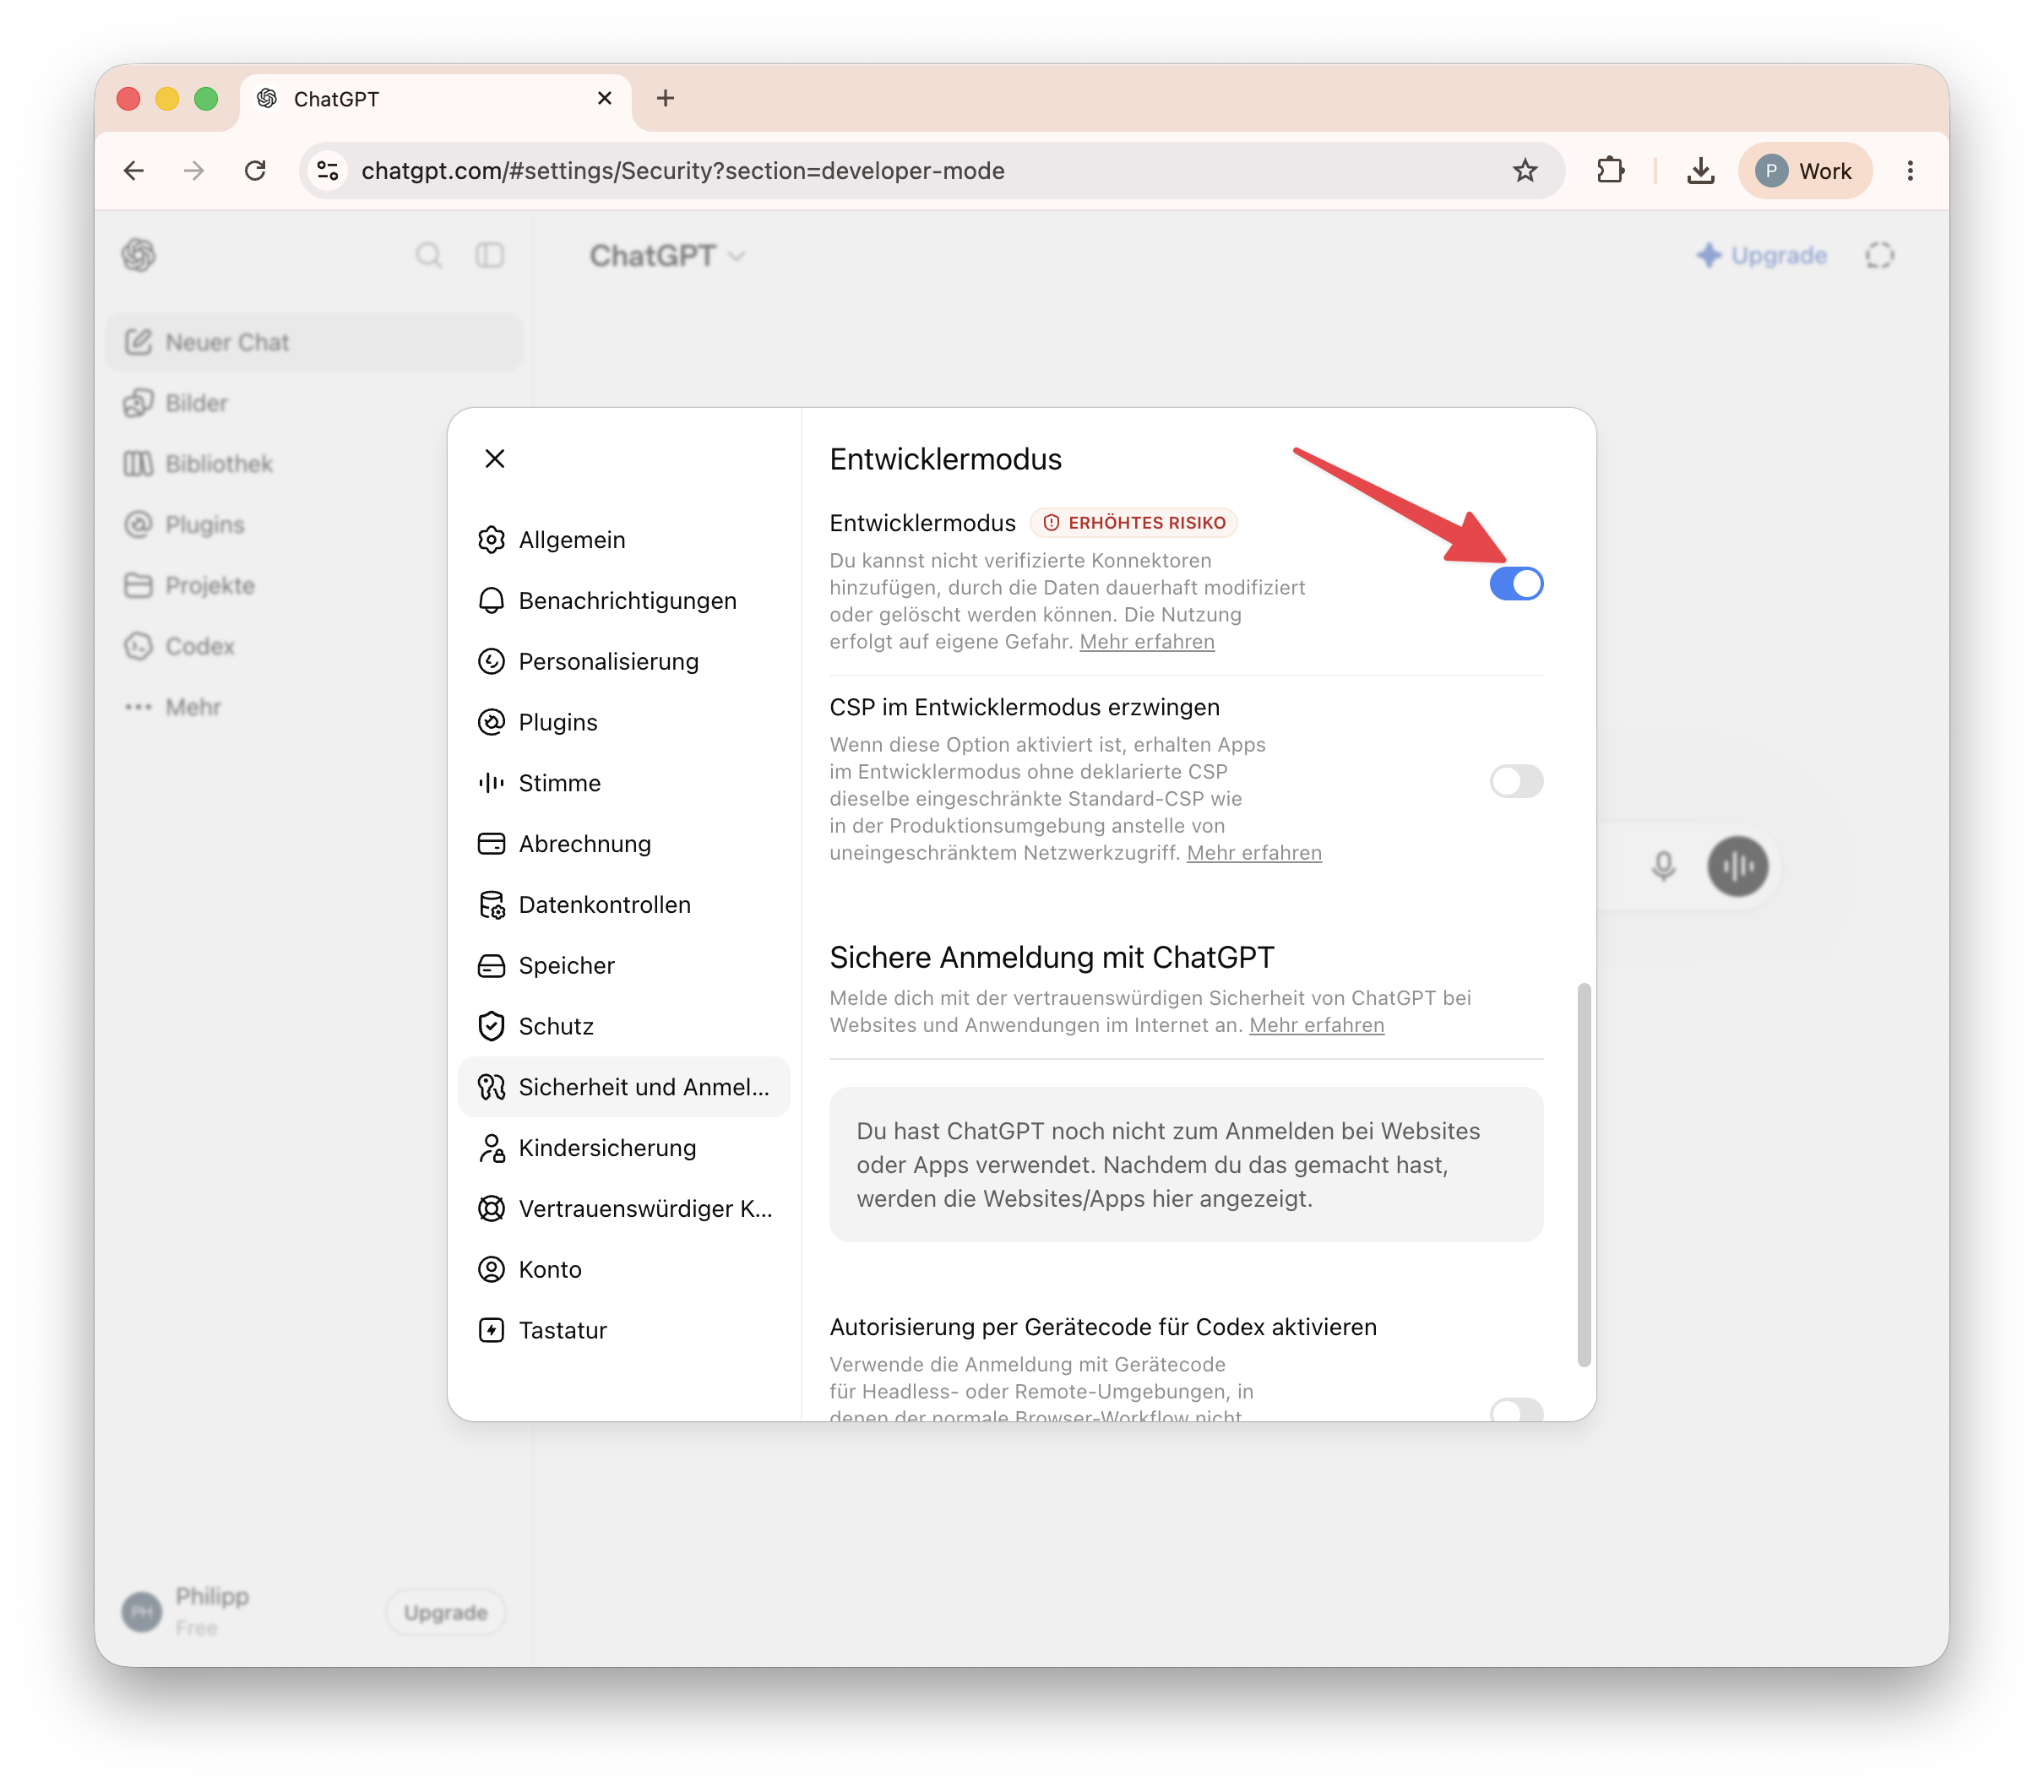Click the site information icon in address bar
The width and height of the screenshot is (2044, 1792).
[328, 171]
